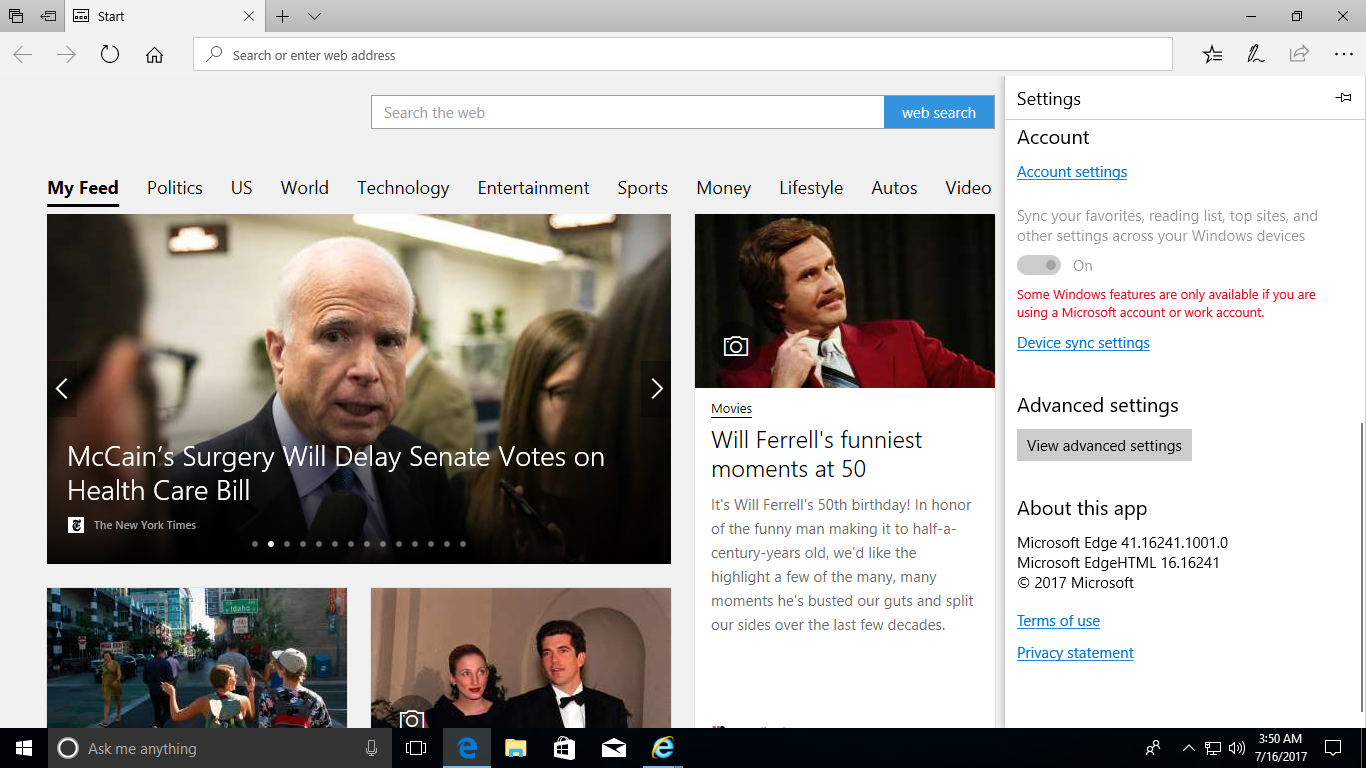Open a new tab with plus icon
This screenshot has width=1366, height=768.
[x=283, y=16]
